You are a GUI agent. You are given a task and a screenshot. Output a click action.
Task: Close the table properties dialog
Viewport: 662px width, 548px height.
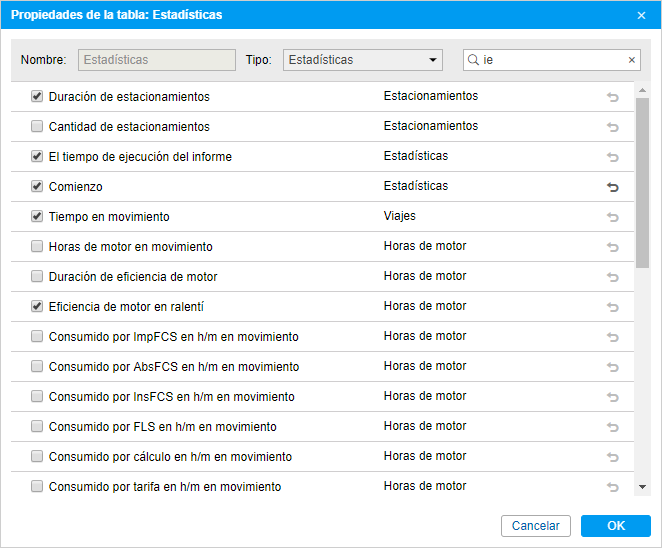click(641, 15)
